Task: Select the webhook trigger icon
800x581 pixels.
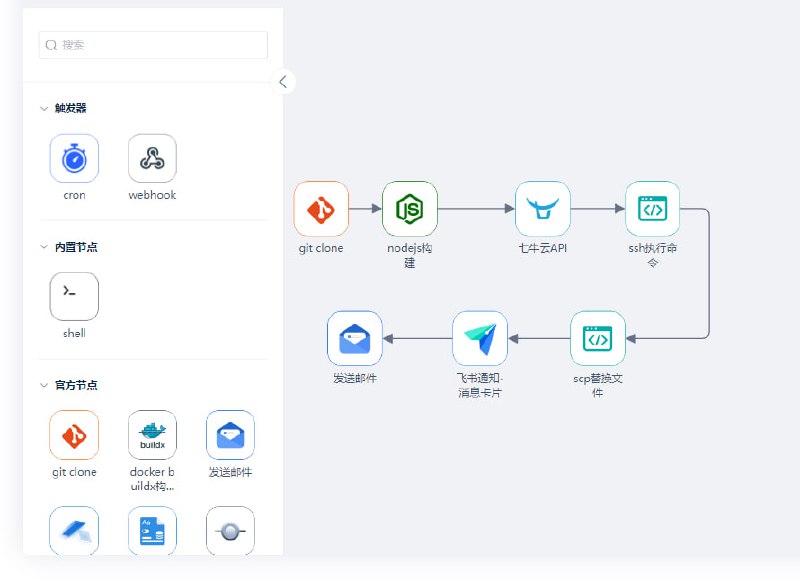Action: point(151,158)
